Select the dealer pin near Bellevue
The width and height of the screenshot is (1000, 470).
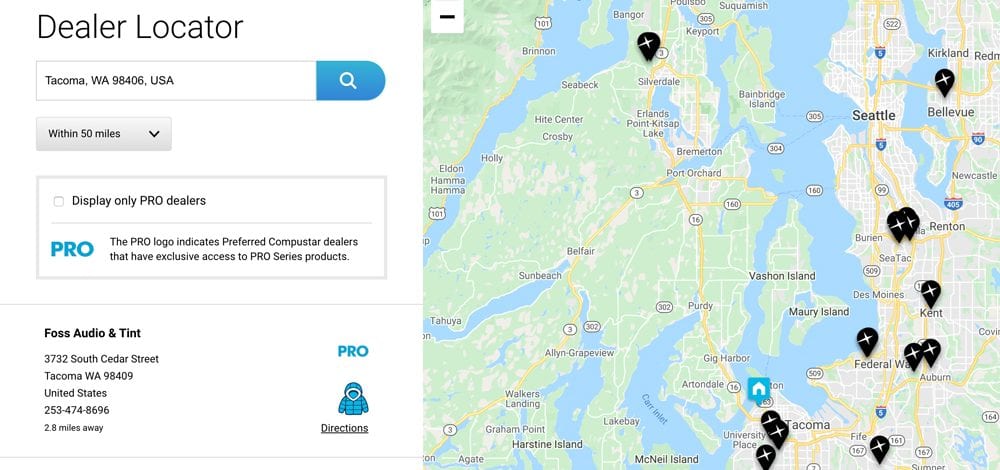[x=944, y=82]
